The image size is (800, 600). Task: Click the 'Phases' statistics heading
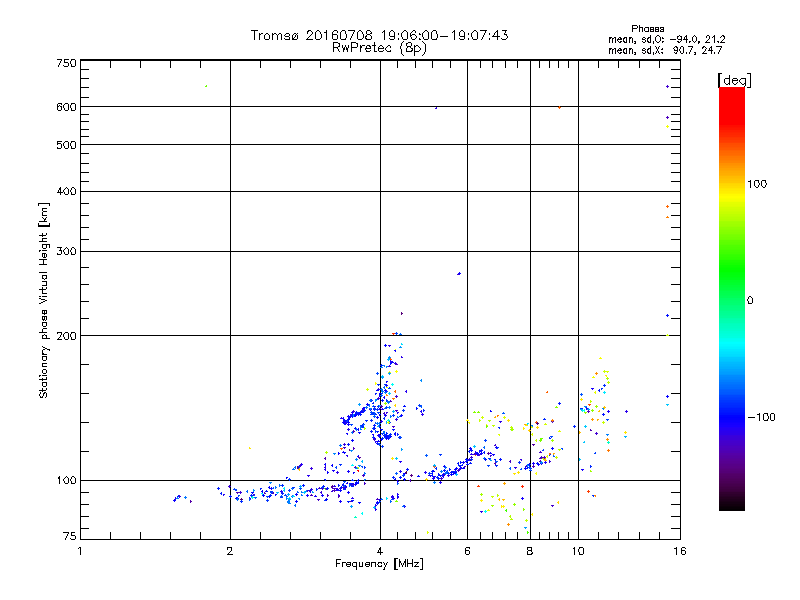coord(647,29)
